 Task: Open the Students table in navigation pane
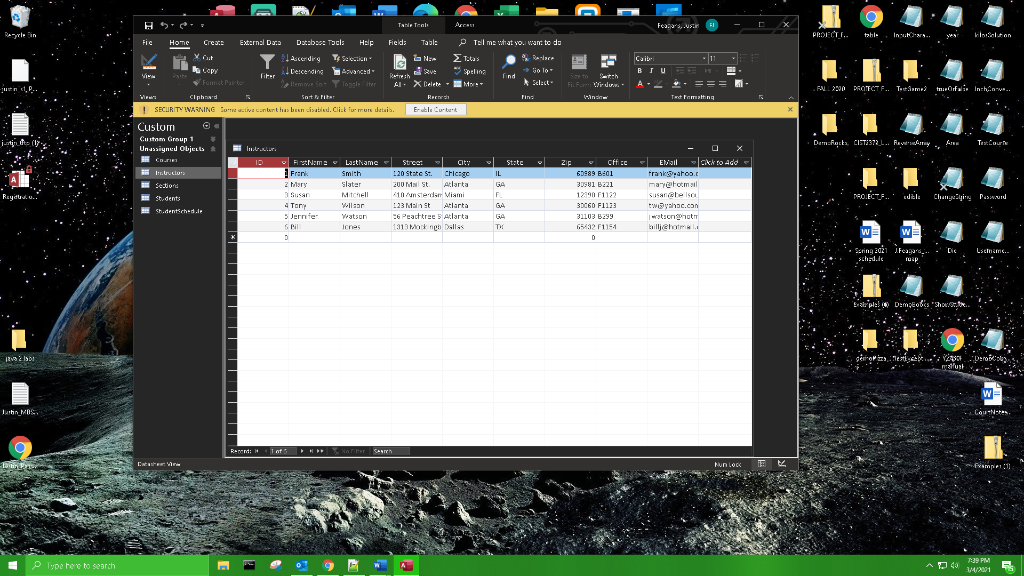click(x=167, y=198)
